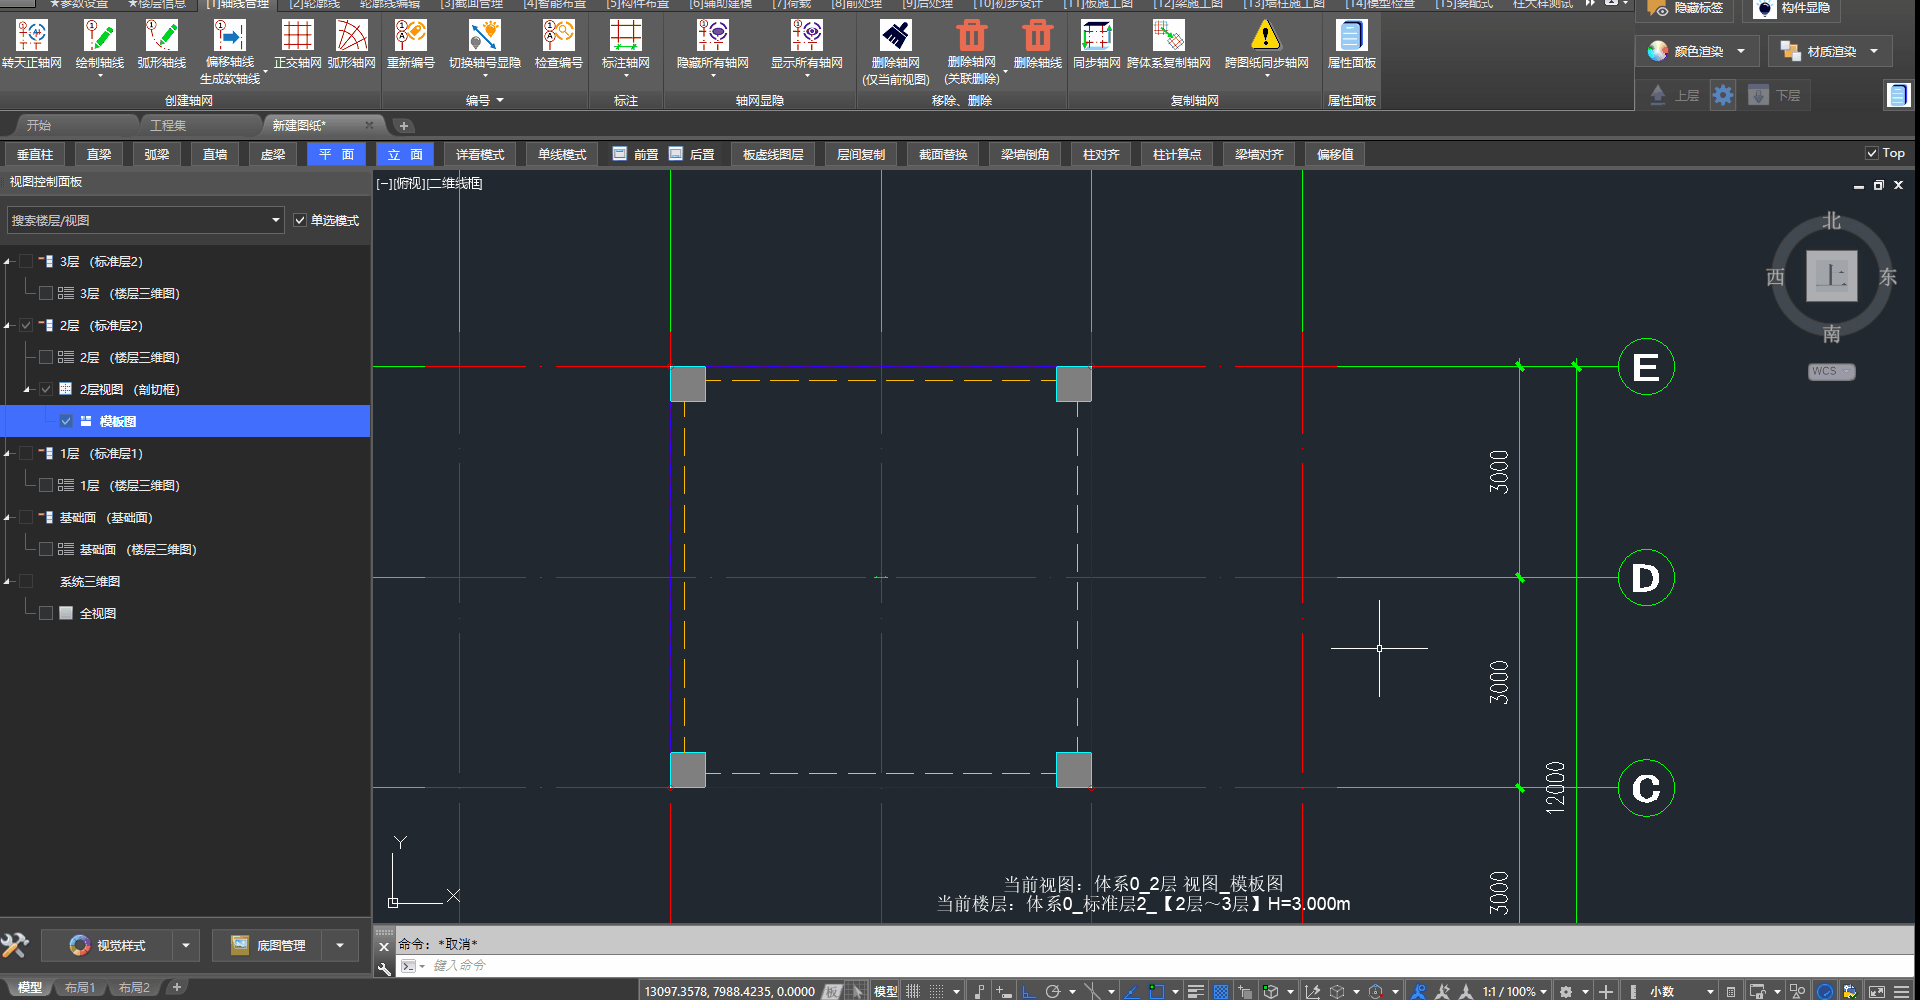
Task: Expand the 颜色渲染 dropdown
Action: coord(1741,51)
